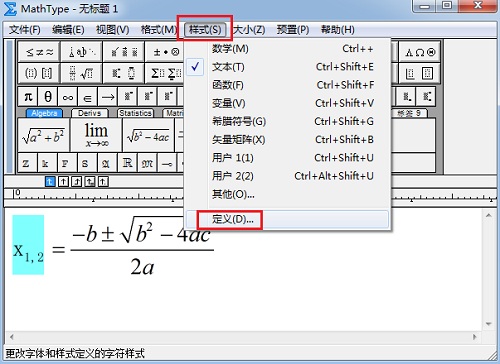Insert the outlined Z symbol
Viewport: 500px width, 364px height.
(27, 163)
